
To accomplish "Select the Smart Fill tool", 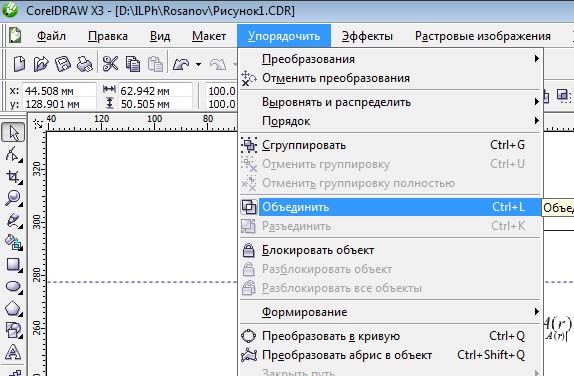I will [13, 242].
